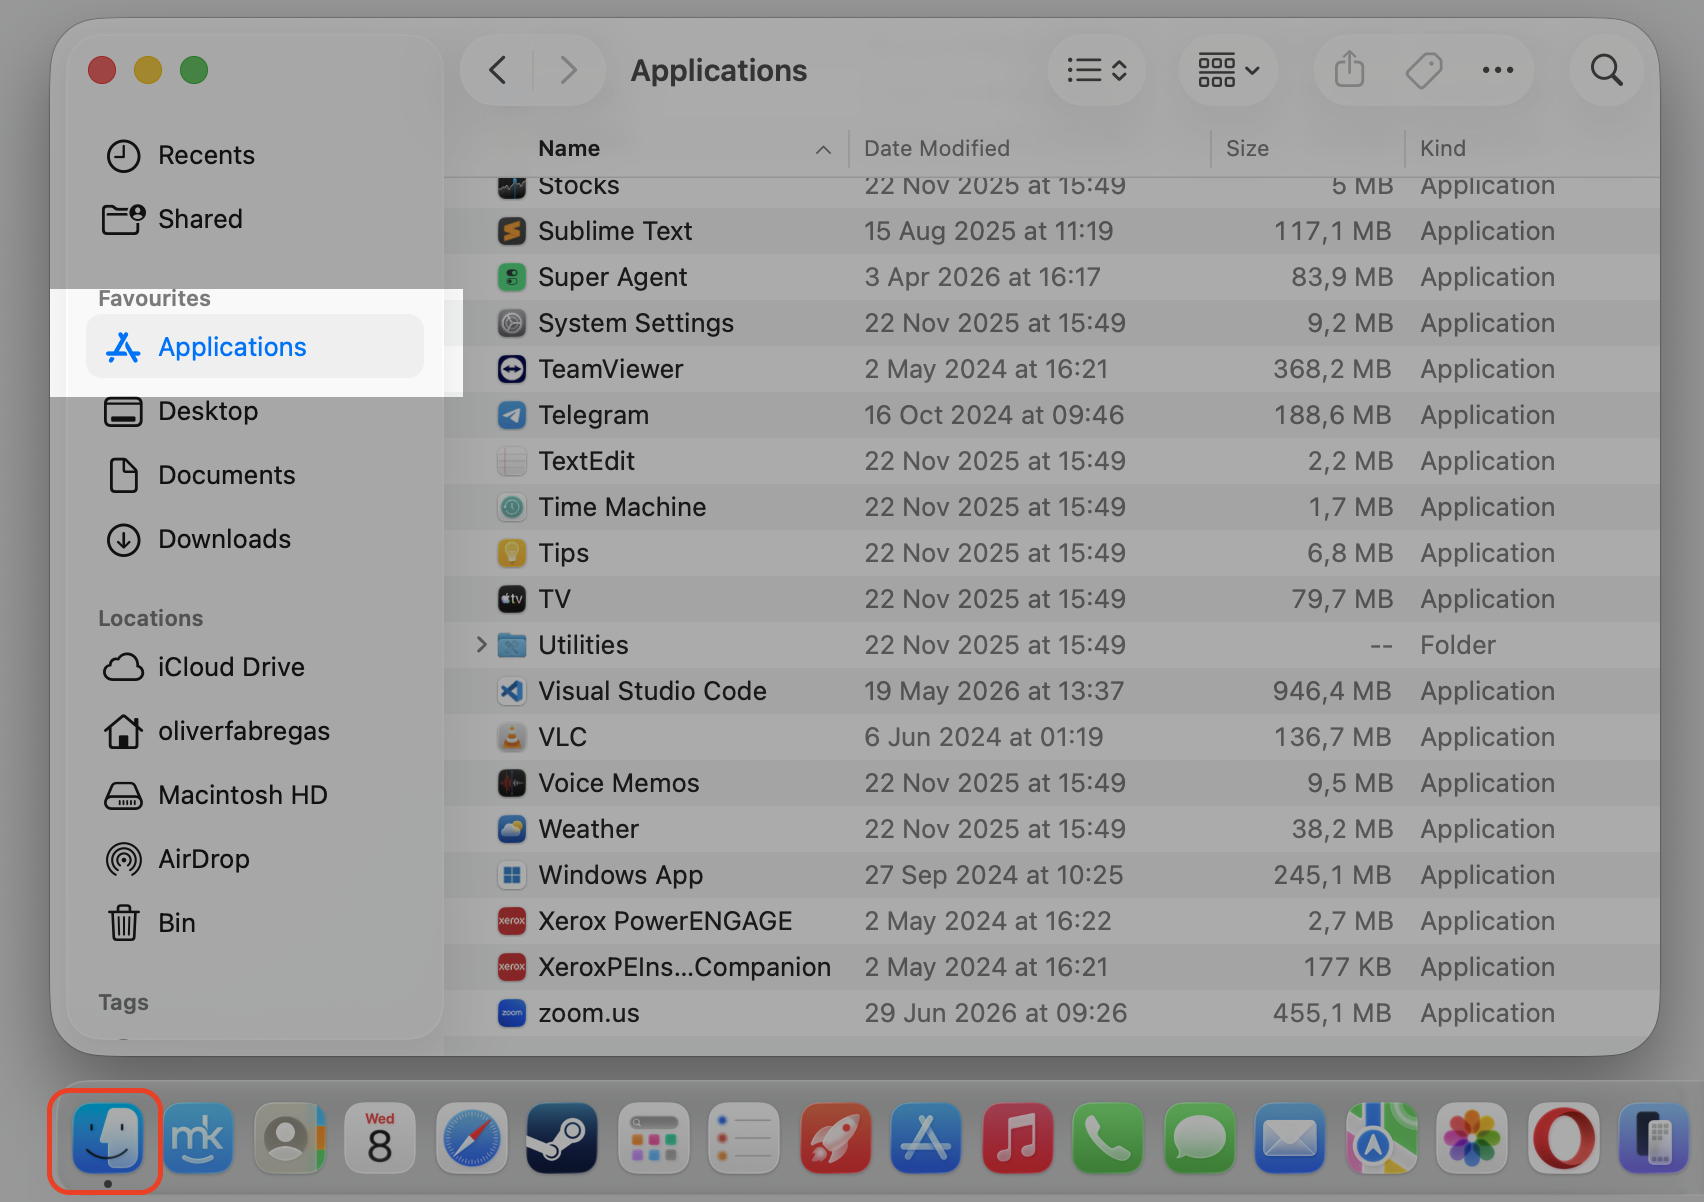Sort by the Size column header

point(1247,148)
